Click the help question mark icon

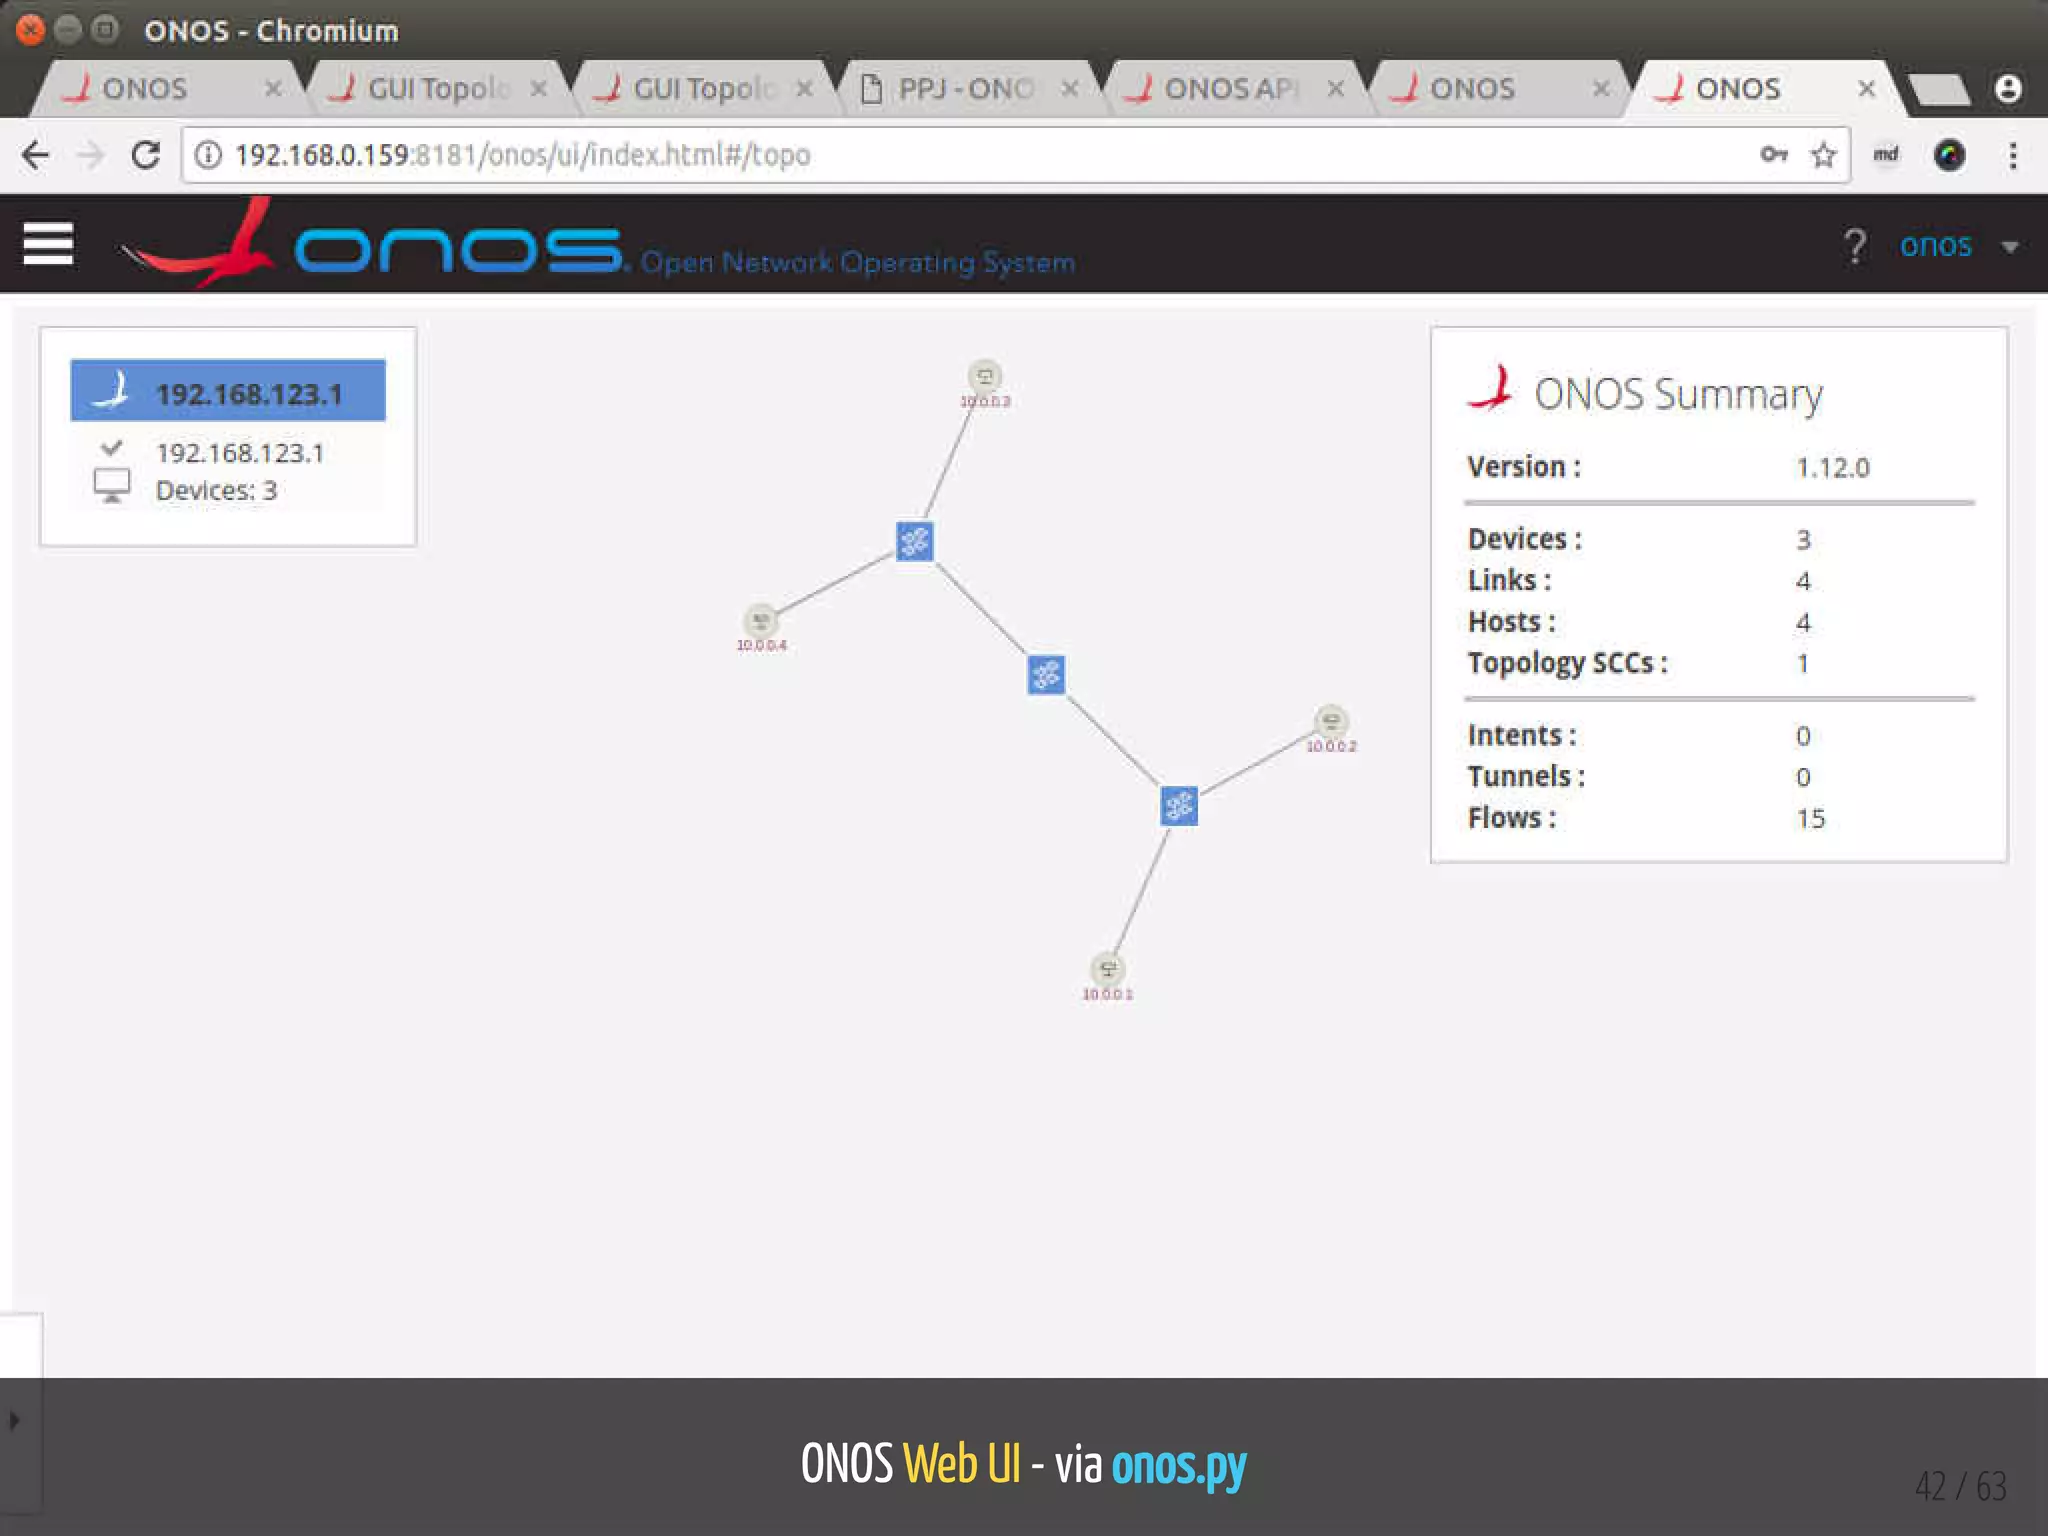1854,245
